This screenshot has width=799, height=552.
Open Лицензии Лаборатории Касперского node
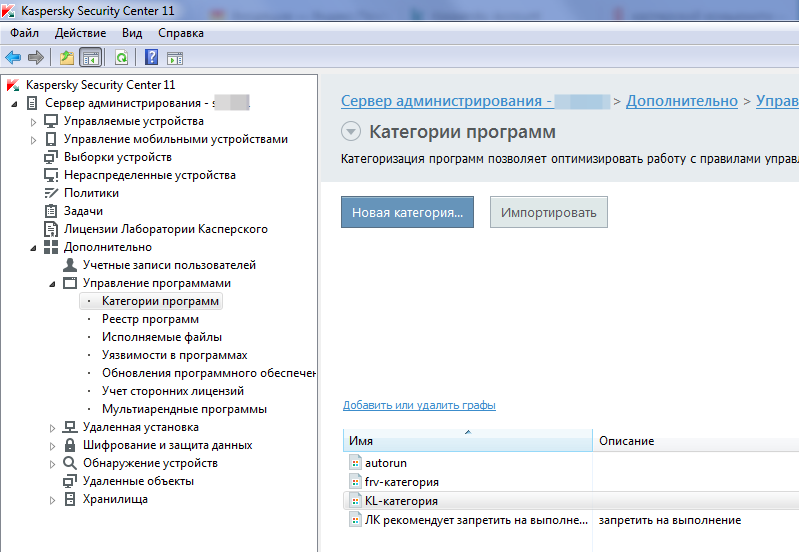tap(165, 229)
